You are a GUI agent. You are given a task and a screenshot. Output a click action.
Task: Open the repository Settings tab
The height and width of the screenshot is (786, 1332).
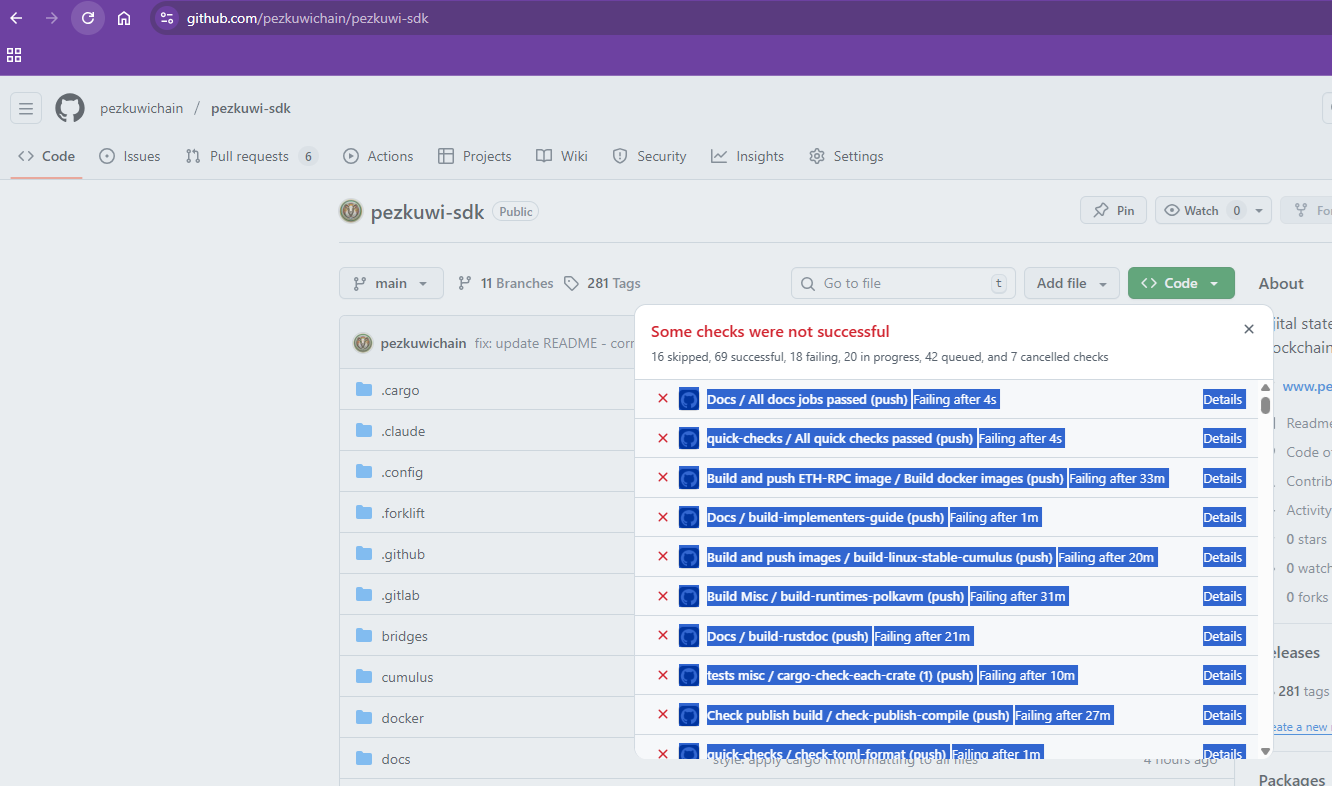click(x=846, y=156)
